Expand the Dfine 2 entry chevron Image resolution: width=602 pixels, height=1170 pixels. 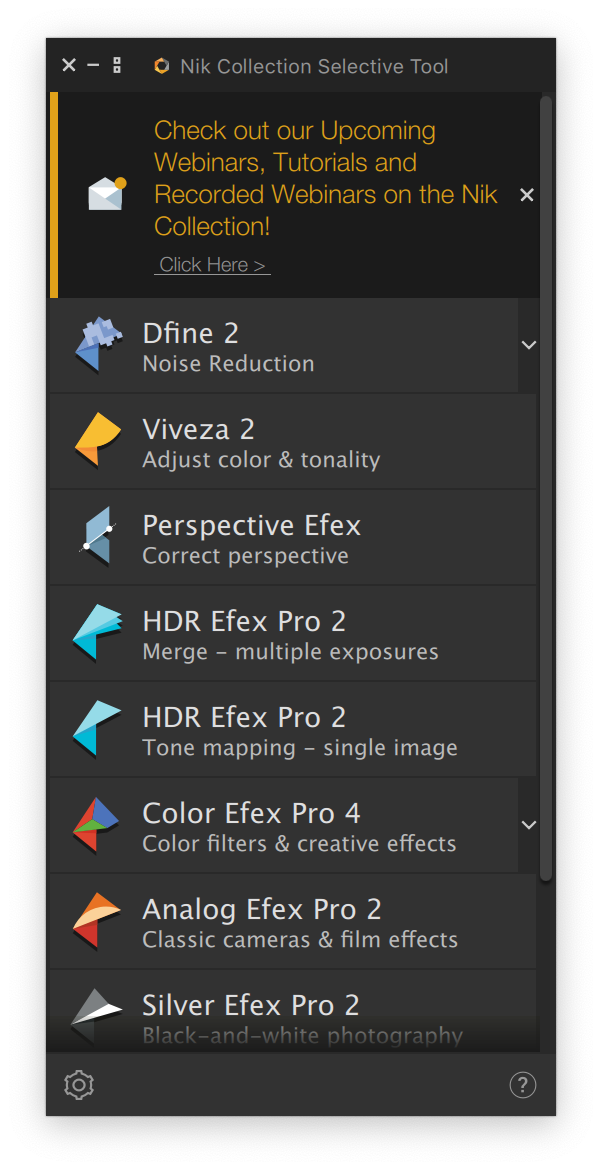coord(529,344)
